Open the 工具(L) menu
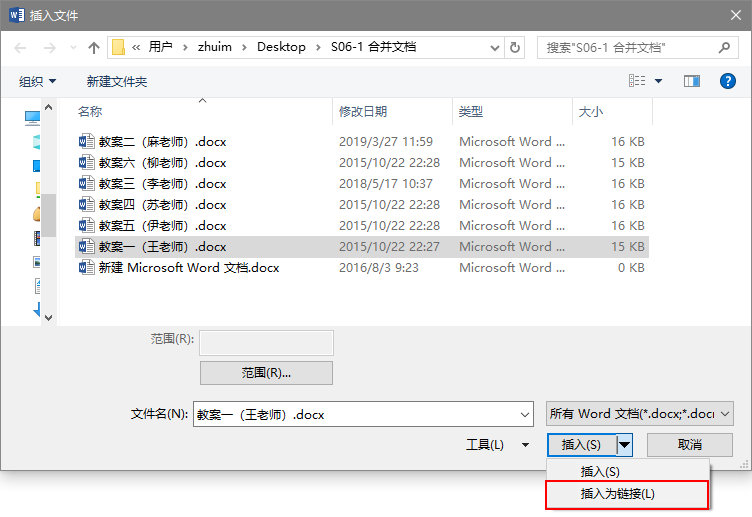 tap(496, 445)
